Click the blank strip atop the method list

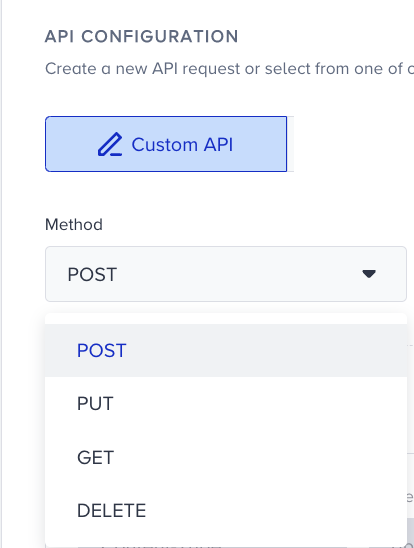(226, 318)
